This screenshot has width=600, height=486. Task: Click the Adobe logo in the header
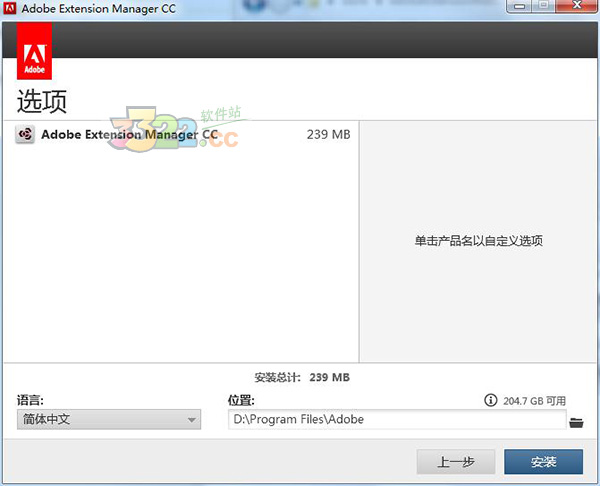click(x=34, y=51)
